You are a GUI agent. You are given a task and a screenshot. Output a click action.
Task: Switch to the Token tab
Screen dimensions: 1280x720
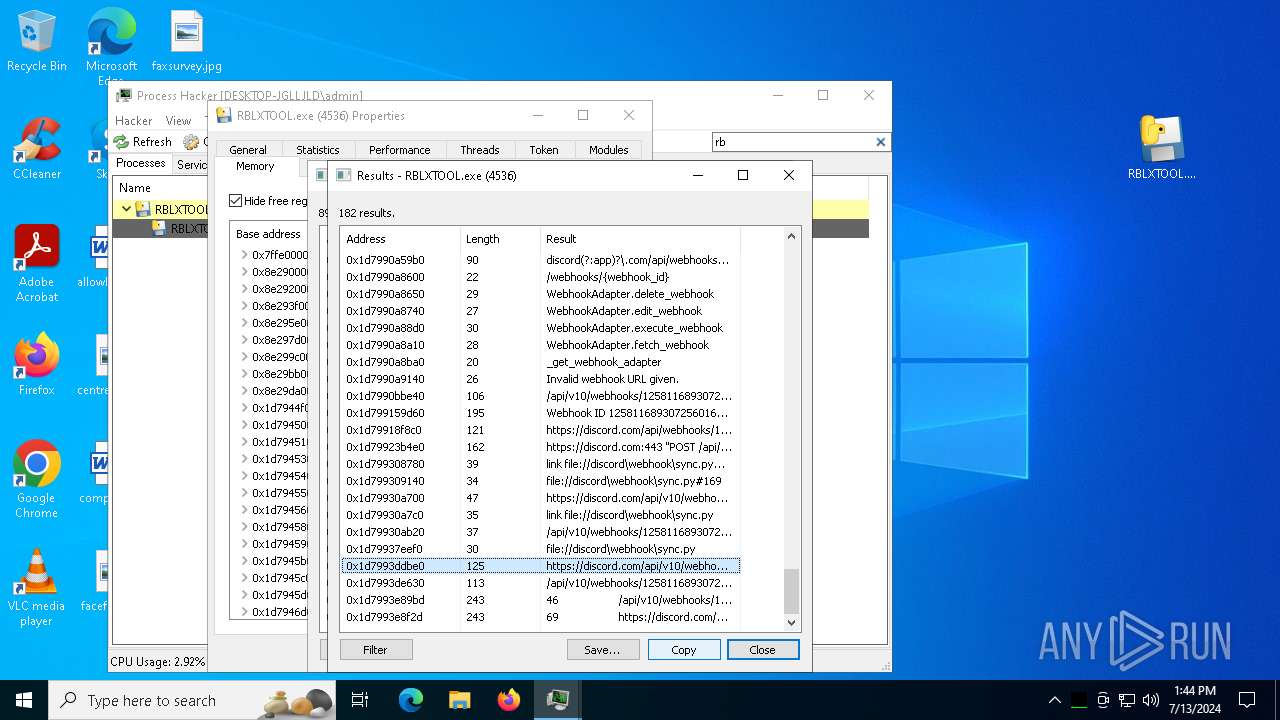pyautogui.click(x=544, y=150)
